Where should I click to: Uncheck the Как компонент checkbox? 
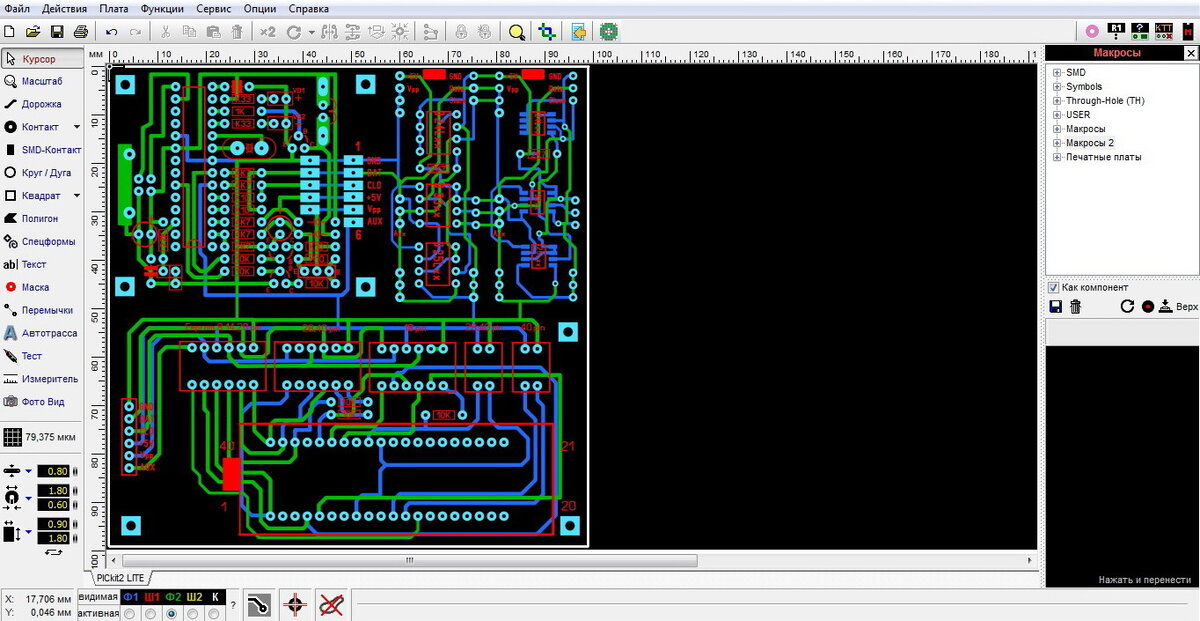tap(1054, 288)
